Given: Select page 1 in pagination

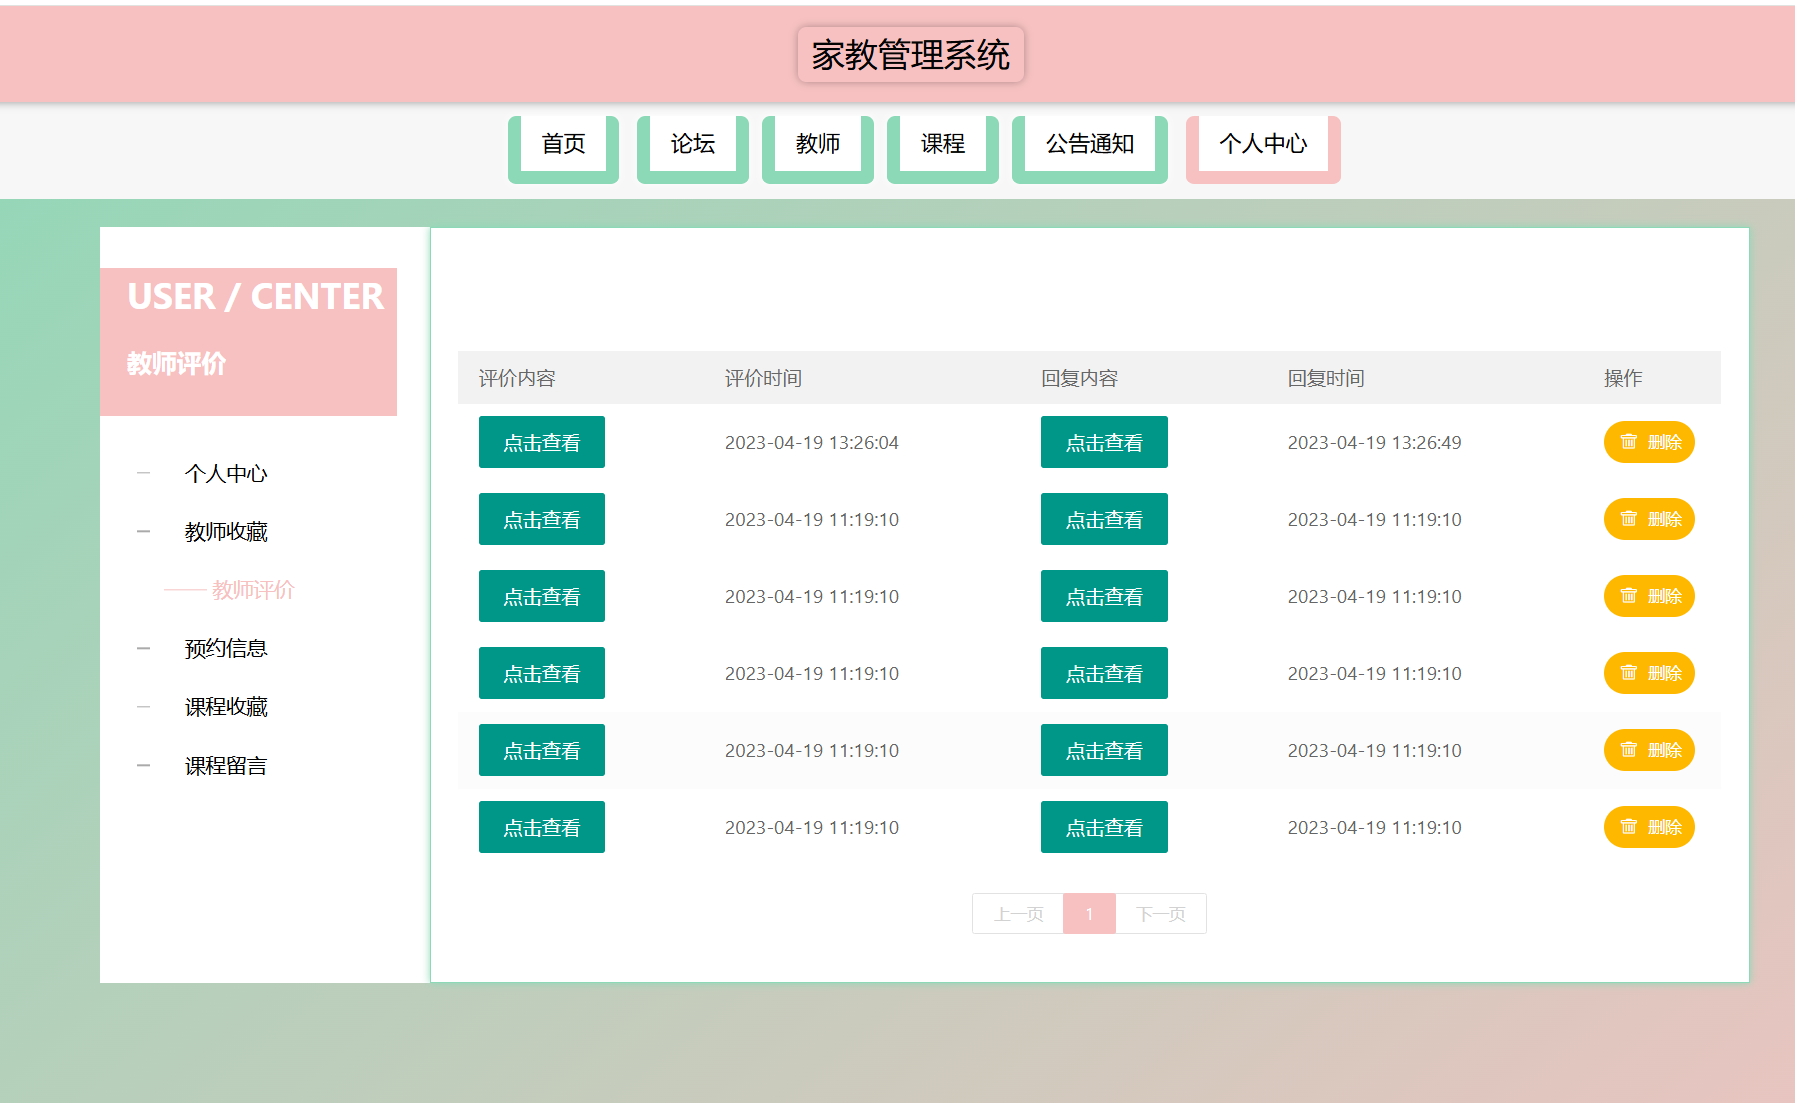Looking at the screenshot, I should point(1089,914).
